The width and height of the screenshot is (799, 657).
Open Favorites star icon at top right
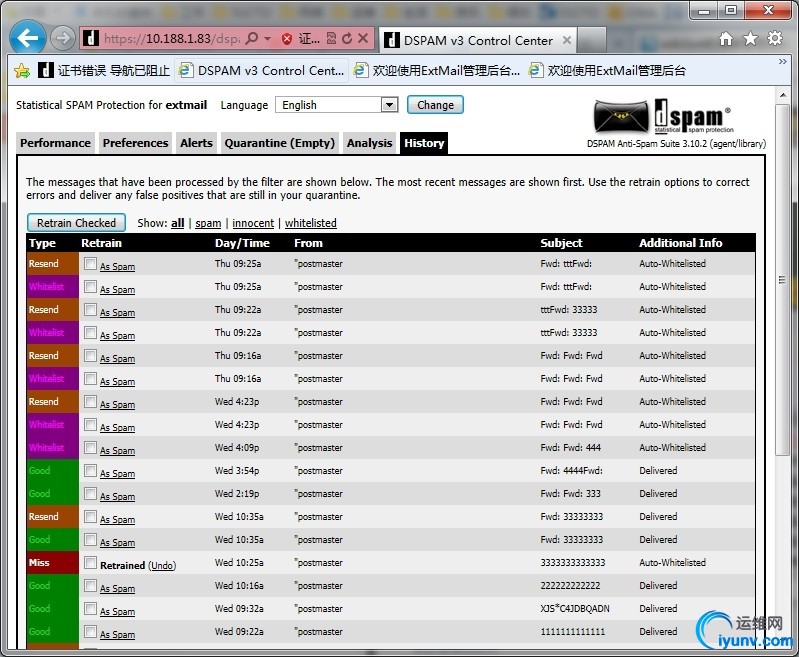[x=750, y=39]
